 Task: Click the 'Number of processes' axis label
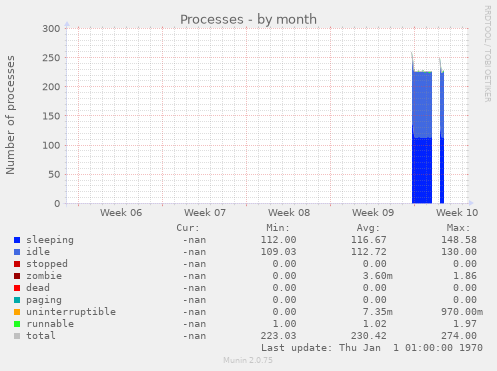click(x=10, y=115)
